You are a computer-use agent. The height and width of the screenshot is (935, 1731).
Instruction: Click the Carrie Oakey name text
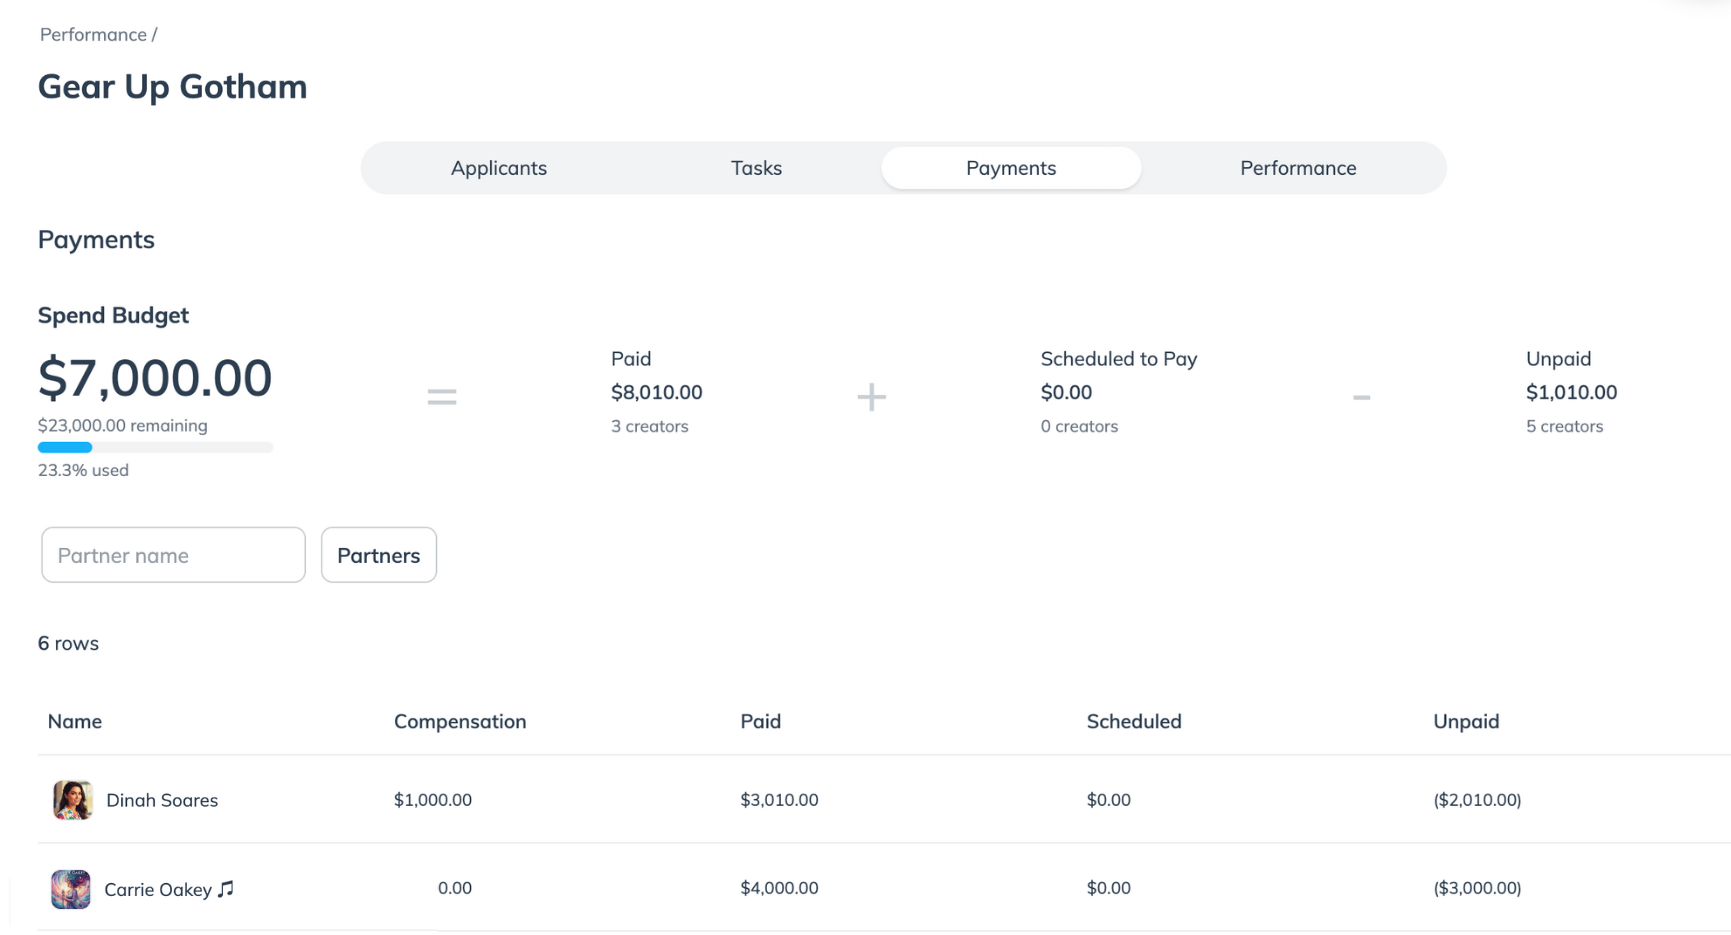(x=158, y=890)
